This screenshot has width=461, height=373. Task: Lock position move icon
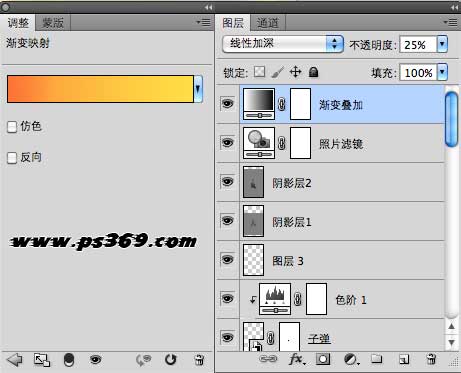296,72
